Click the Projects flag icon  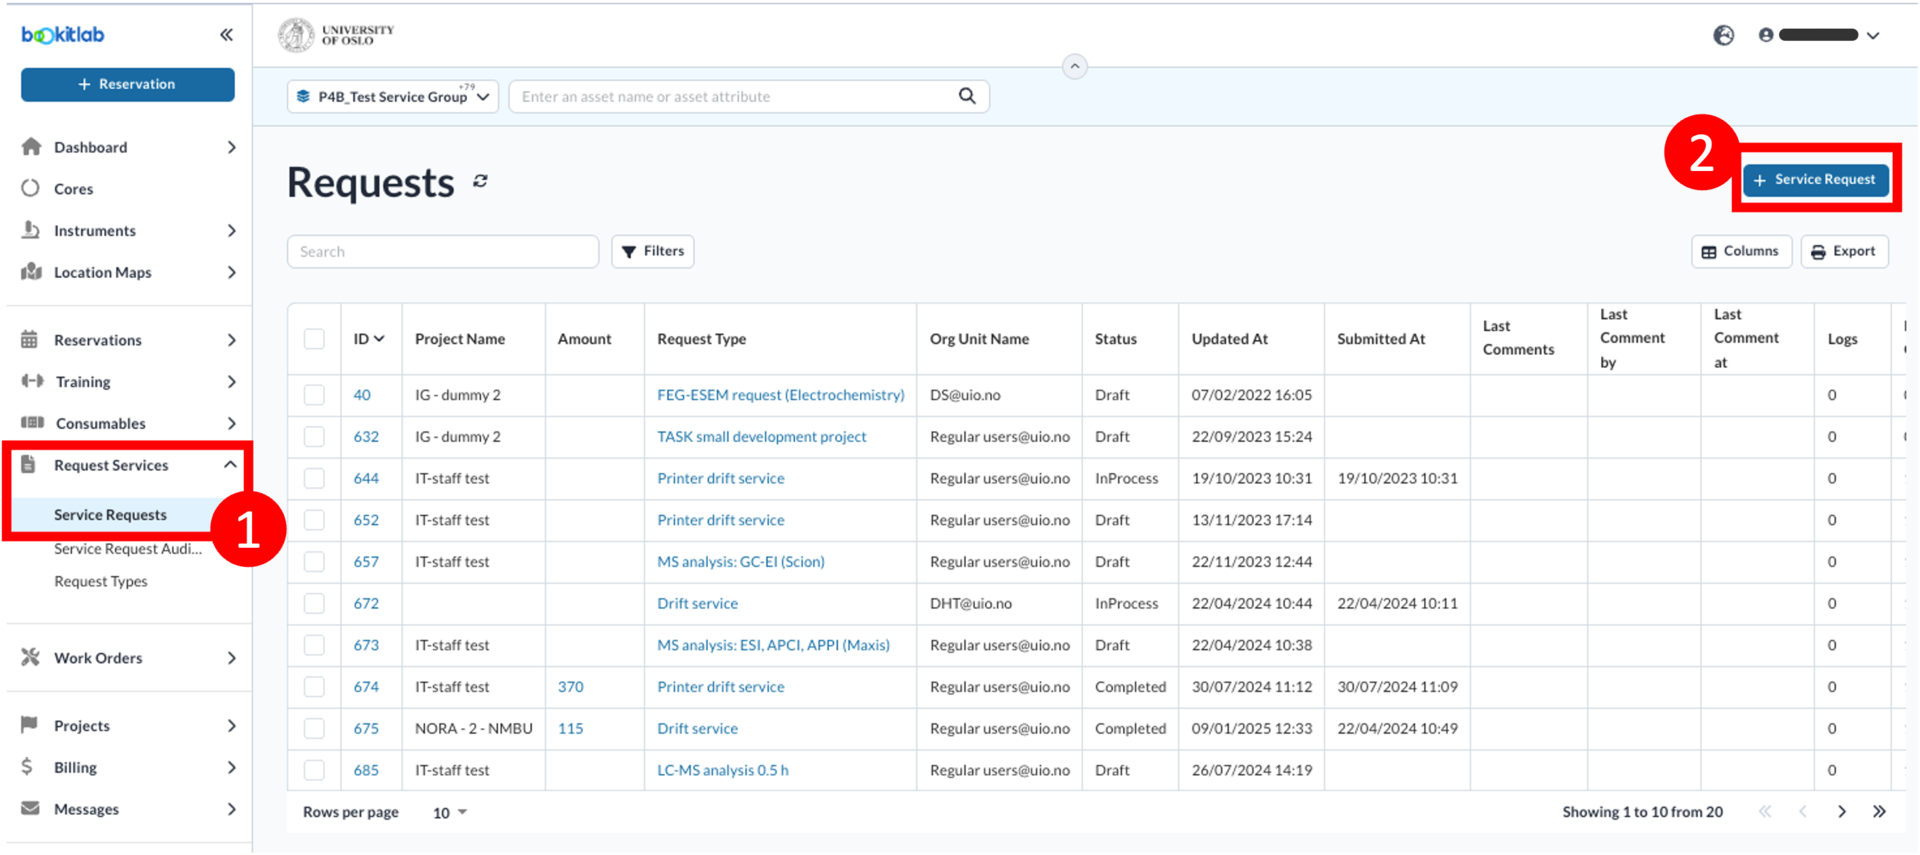click(x=30, y=725)
